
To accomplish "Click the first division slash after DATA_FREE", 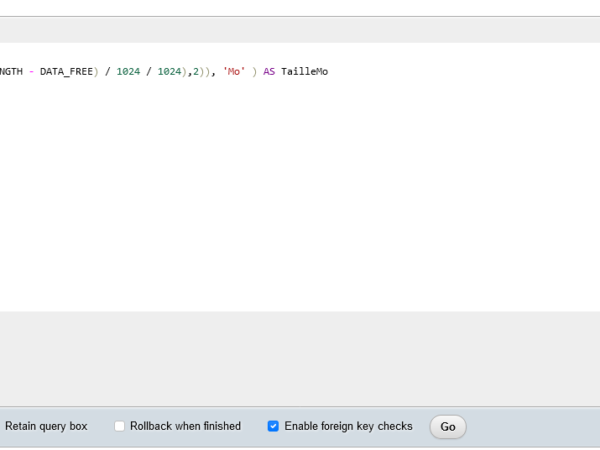I will (x=107, y=72).
